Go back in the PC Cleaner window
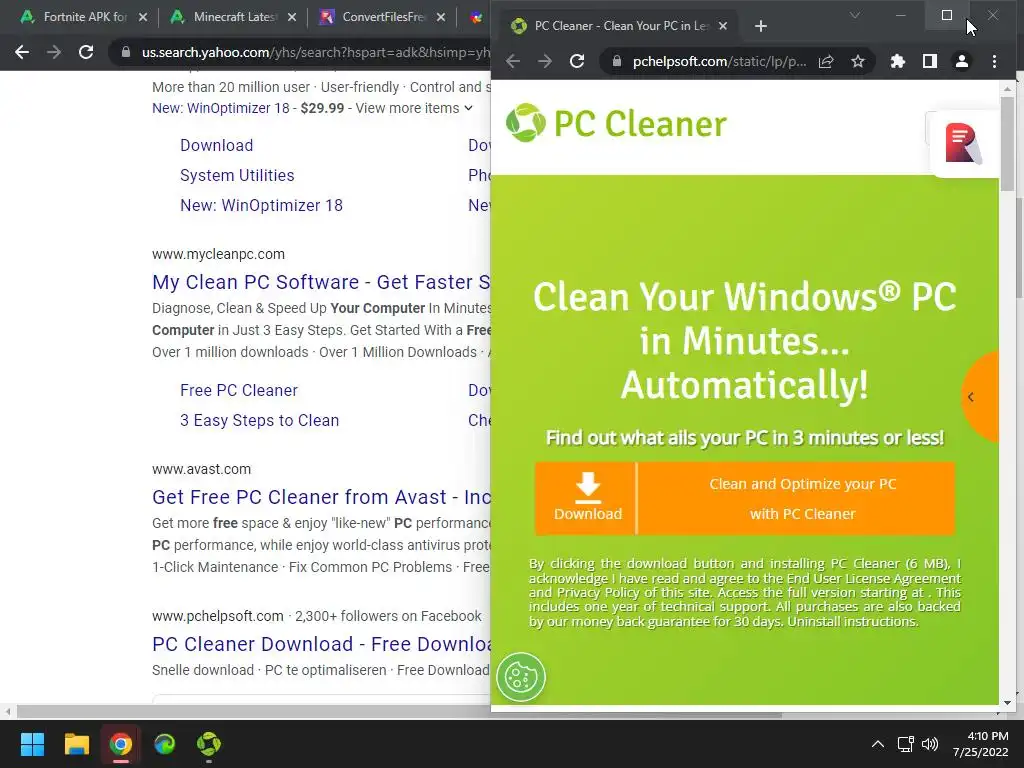Viewport: 1024px width, 768px height. click(513, 61)
